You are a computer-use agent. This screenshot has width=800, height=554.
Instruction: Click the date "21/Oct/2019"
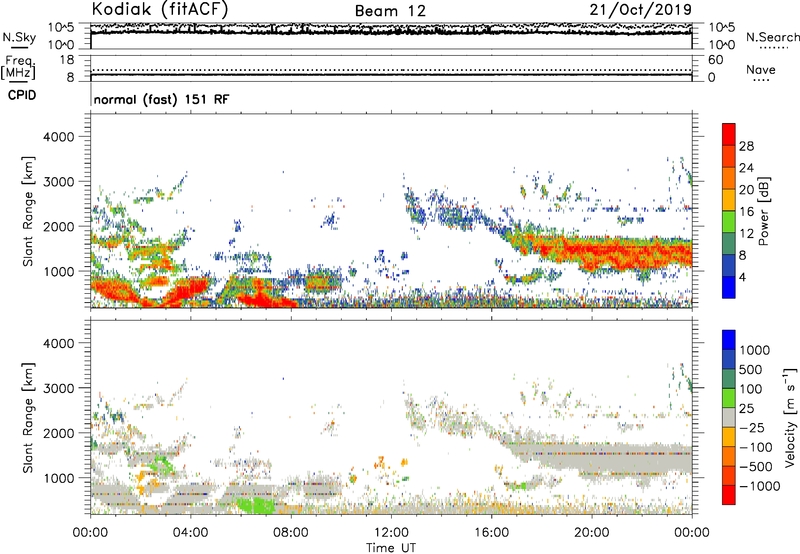(641, 10)
